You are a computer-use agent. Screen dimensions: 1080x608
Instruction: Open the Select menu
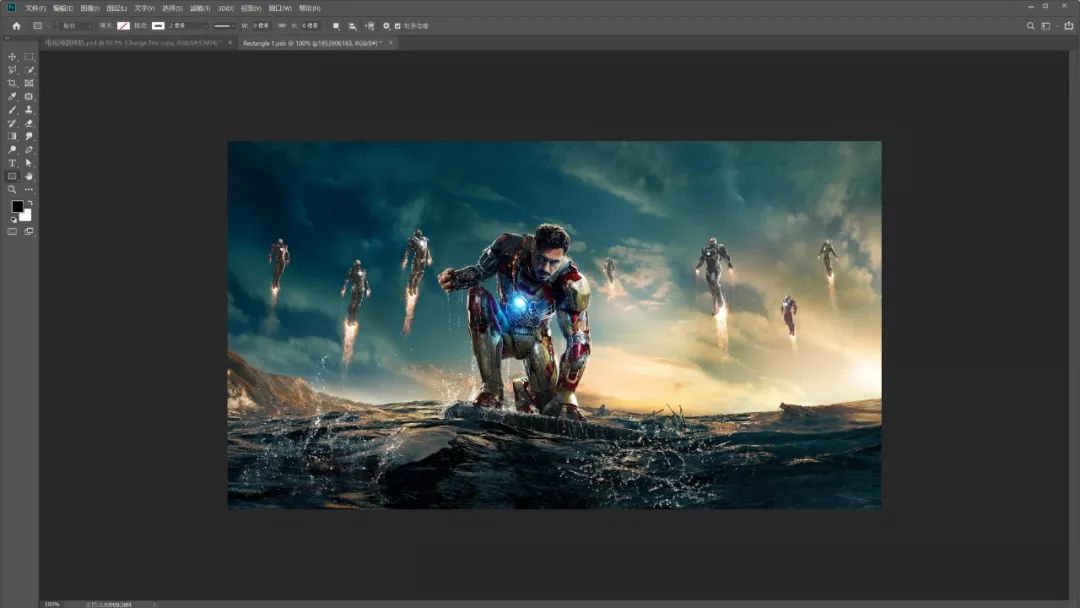172,8
